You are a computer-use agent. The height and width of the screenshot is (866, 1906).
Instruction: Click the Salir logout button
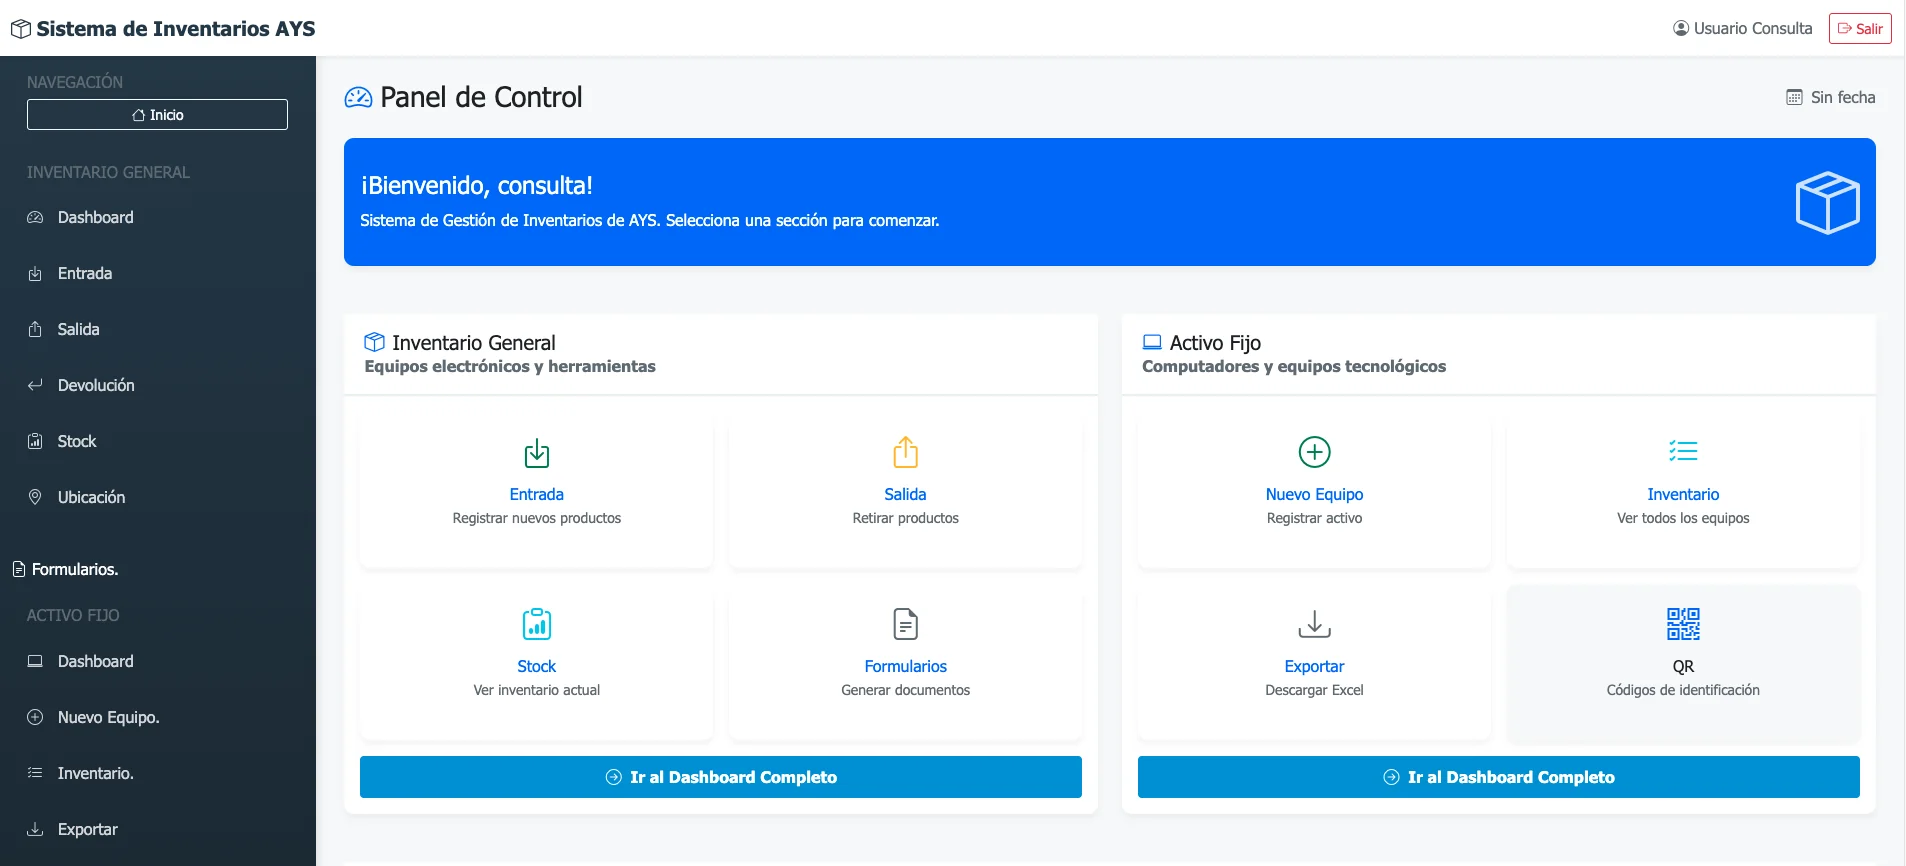1860,28
